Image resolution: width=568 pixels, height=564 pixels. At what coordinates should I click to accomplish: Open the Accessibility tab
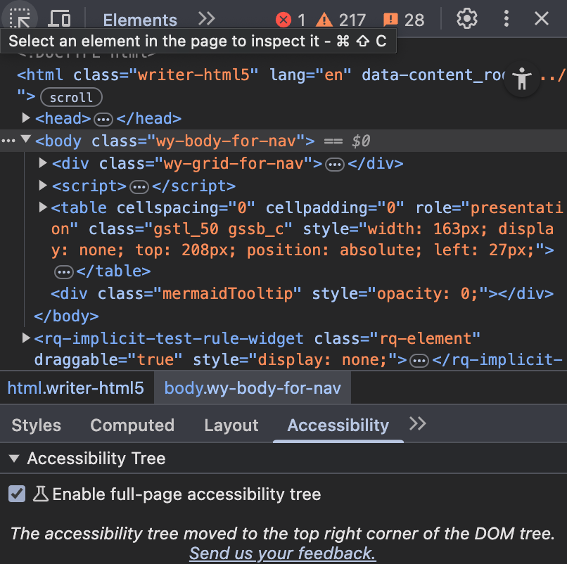pos(338,425)
